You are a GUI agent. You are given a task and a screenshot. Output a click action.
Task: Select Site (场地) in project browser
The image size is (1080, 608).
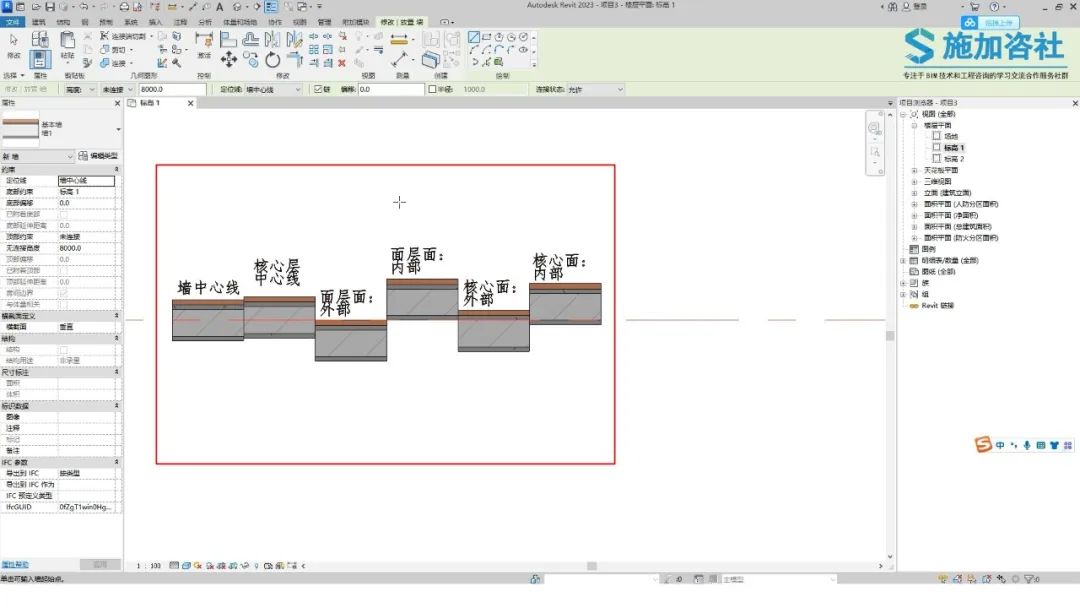(951, 136)
